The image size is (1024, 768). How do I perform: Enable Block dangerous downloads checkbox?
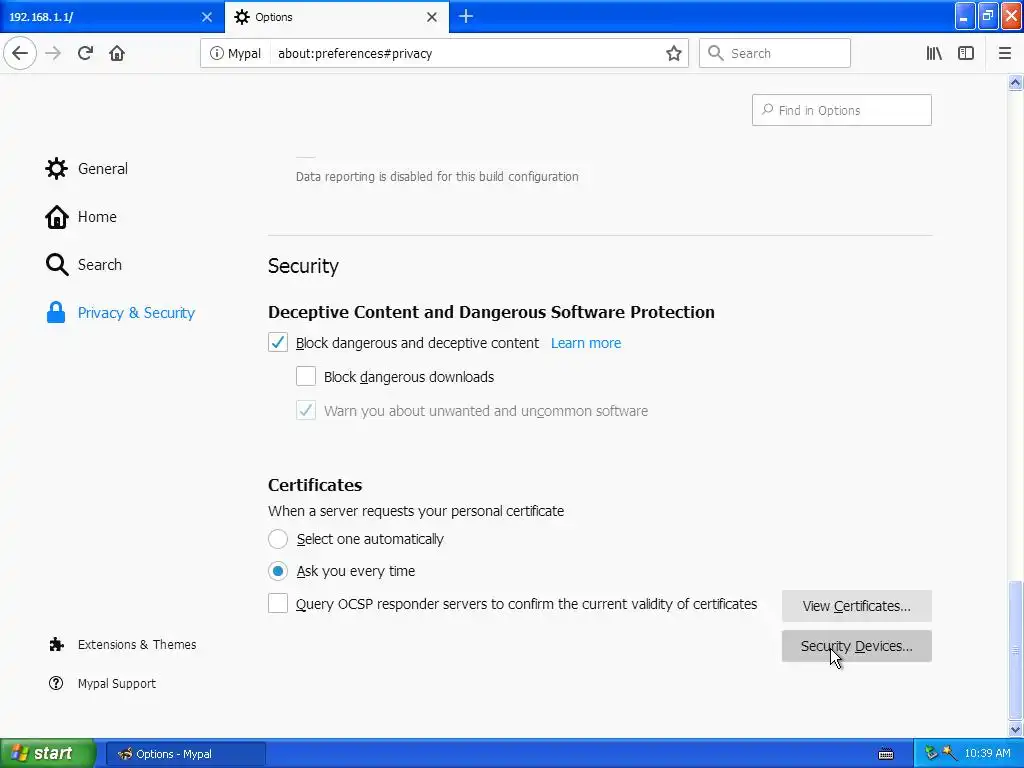pos(306,377)
